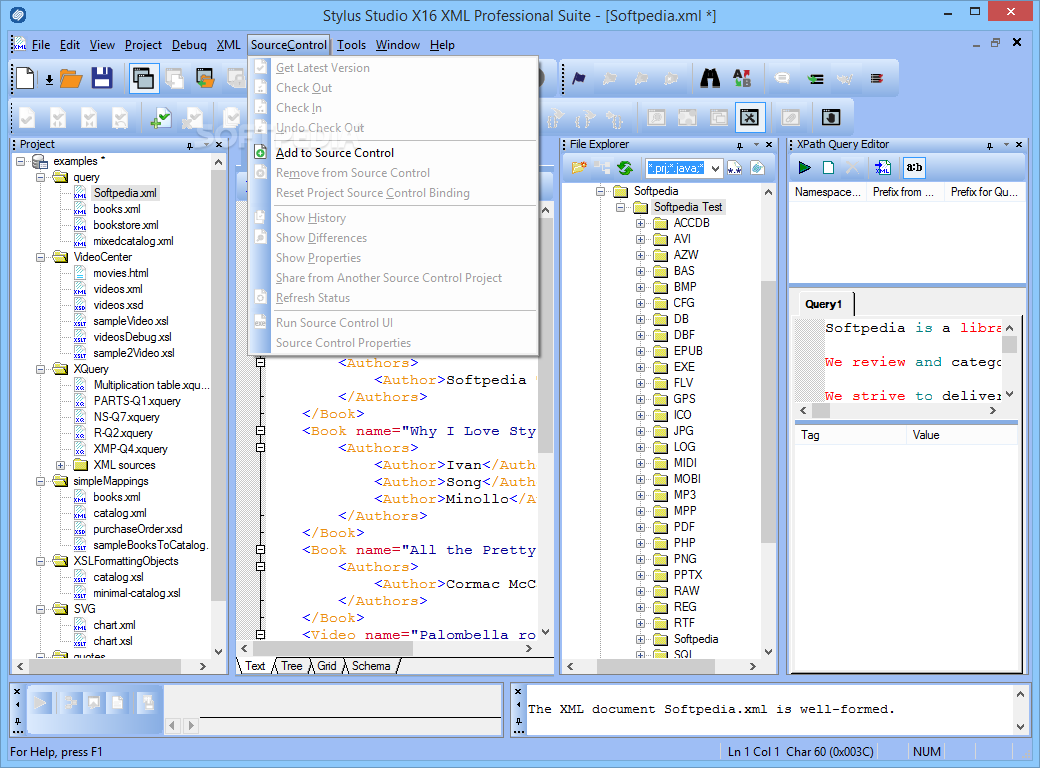Click the Replace A-B toolbar icon
Screen dimensions: 1040x768
click(742, 78)
